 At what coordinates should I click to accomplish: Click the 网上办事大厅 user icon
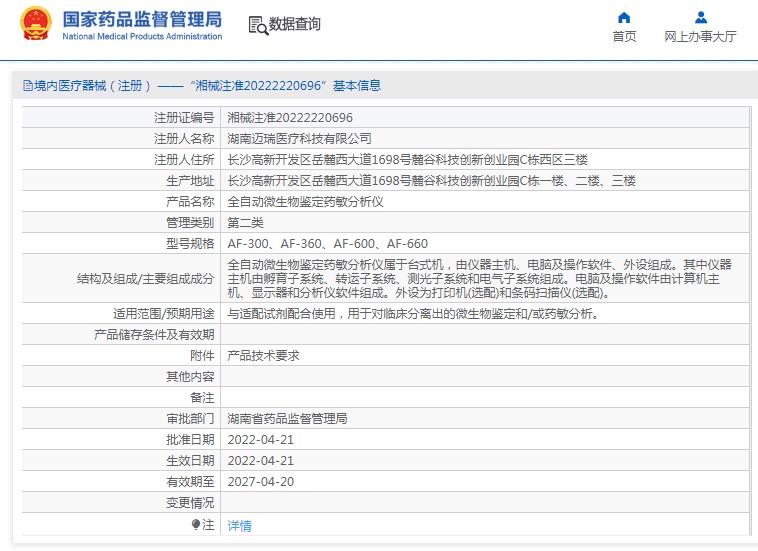click(x=700, y=18)
